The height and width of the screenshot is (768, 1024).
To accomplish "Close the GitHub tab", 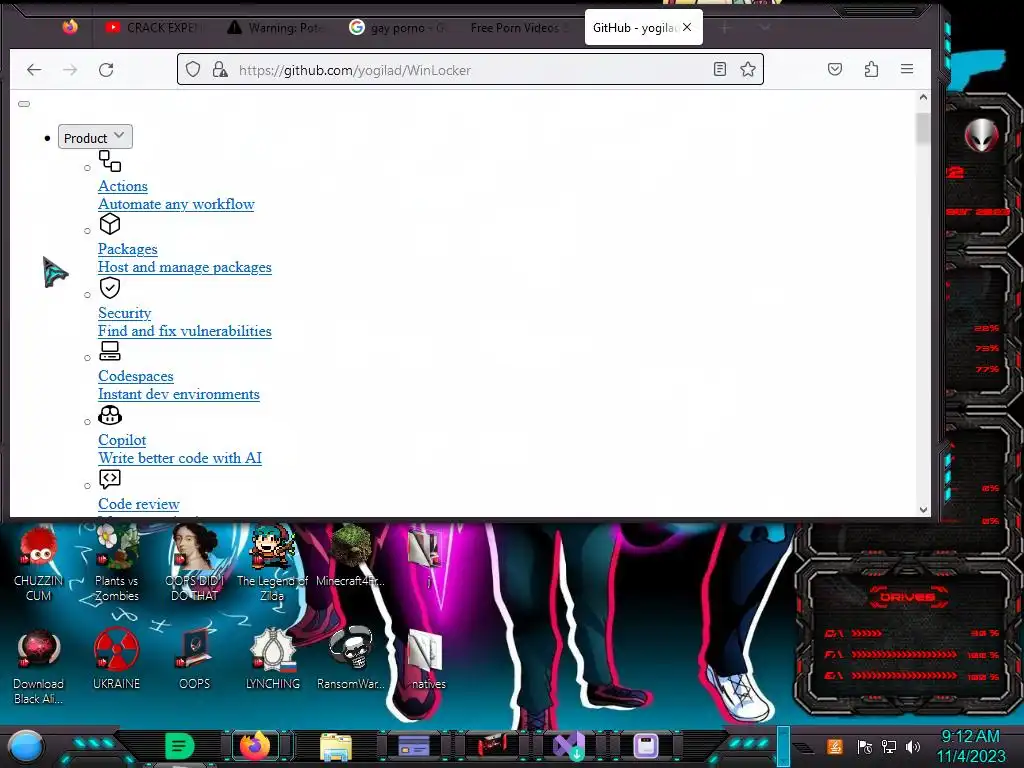I will 687,27.
